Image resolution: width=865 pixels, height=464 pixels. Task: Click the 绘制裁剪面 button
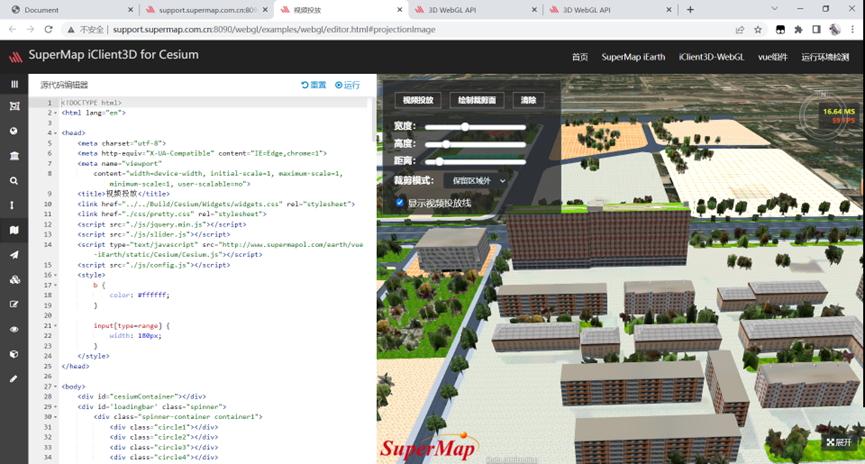[x=477, y=100]
